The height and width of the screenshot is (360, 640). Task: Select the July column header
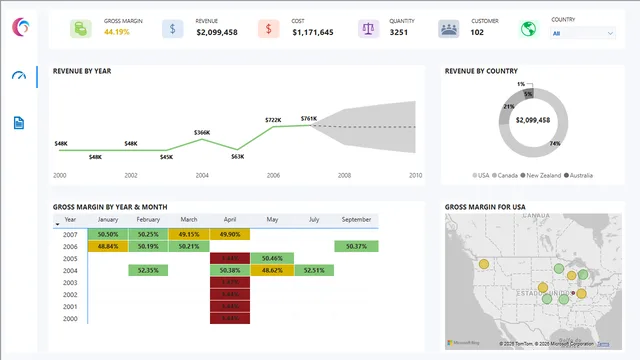314,220
